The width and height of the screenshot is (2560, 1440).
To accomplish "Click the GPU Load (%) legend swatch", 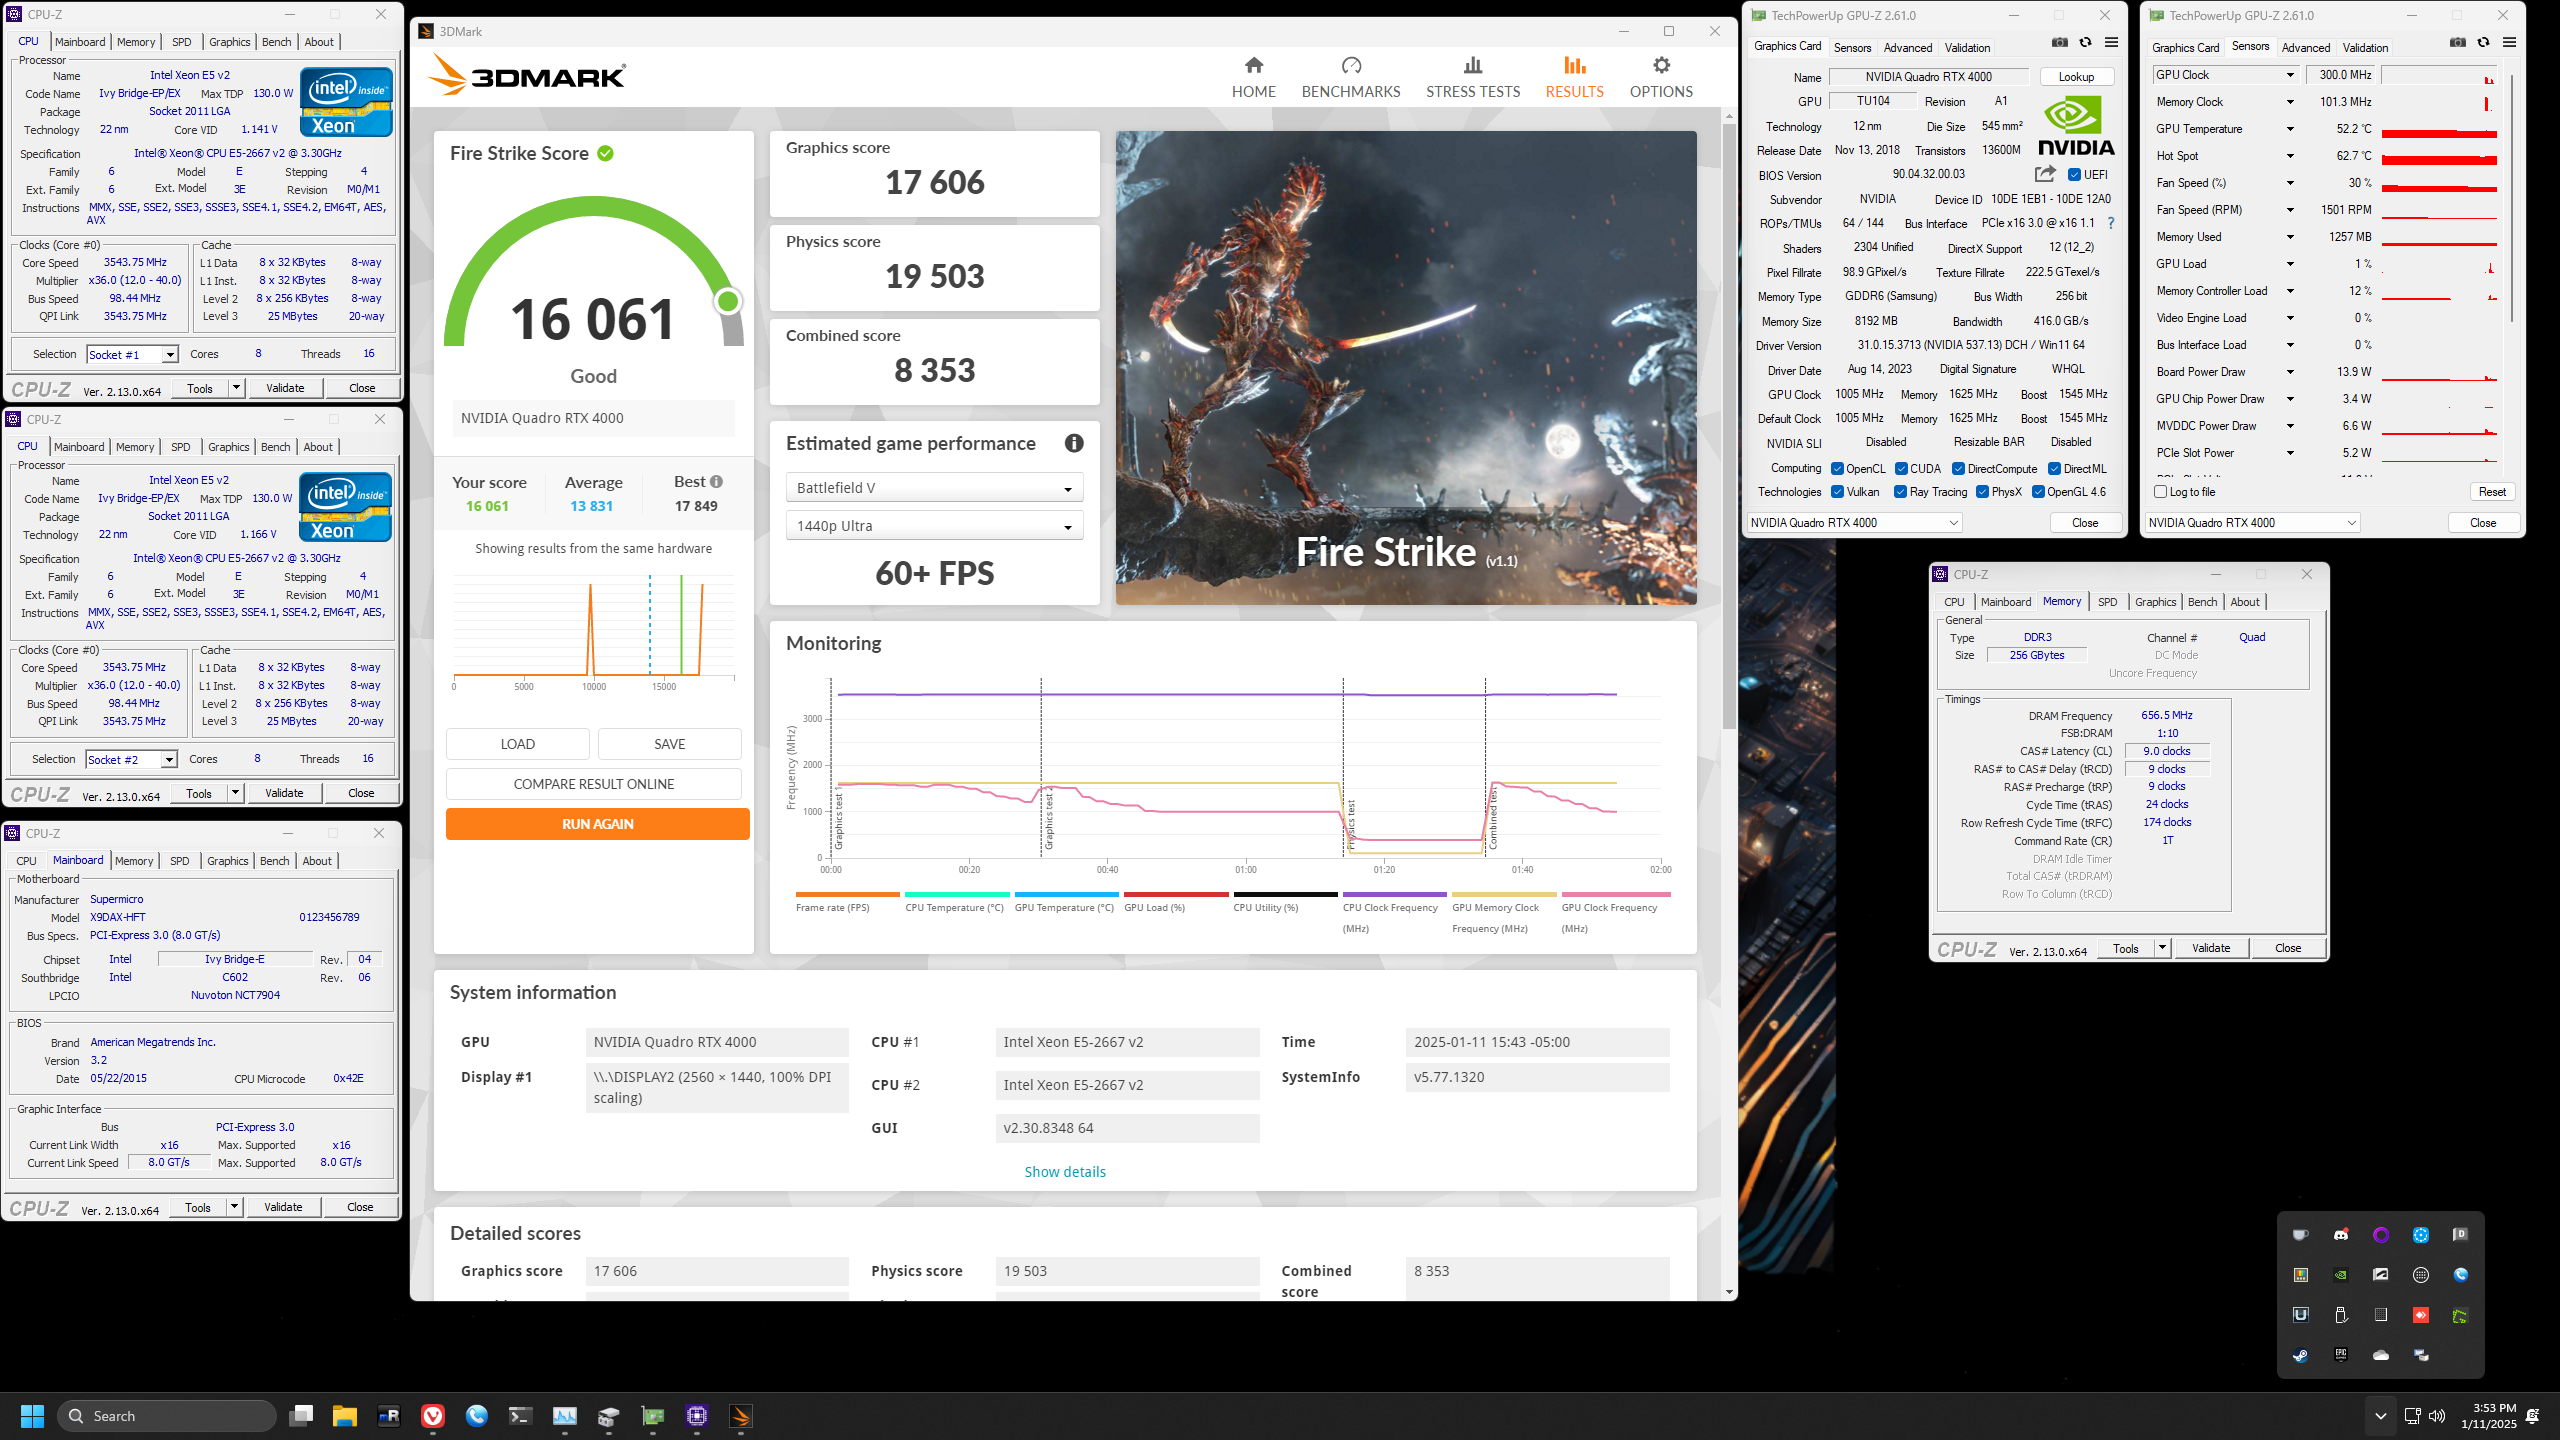I will pyautogui.click(x=1176, y=894).
